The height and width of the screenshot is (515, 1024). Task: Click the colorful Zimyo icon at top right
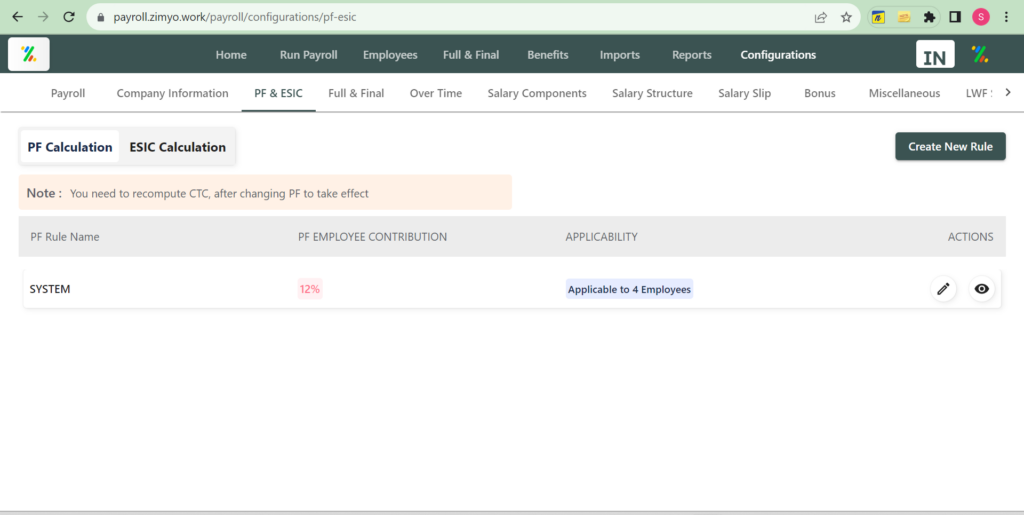(980, 55)
